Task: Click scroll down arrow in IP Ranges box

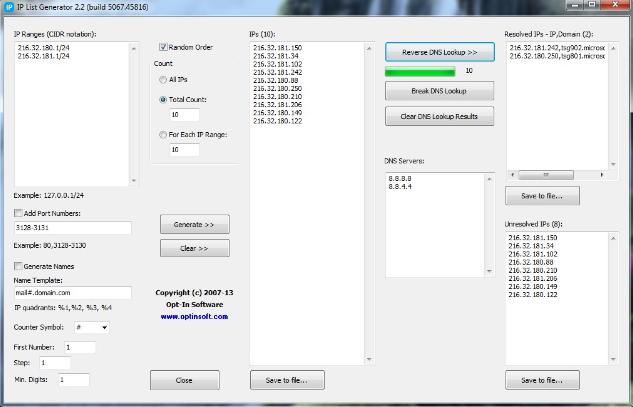Action: pos(134,180)
